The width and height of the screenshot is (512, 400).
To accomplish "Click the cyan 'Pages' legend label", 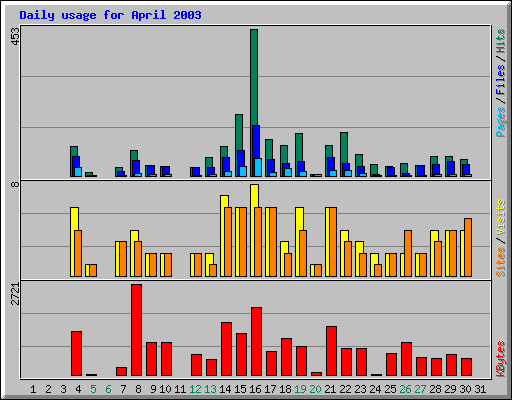I will coord(500,122).
